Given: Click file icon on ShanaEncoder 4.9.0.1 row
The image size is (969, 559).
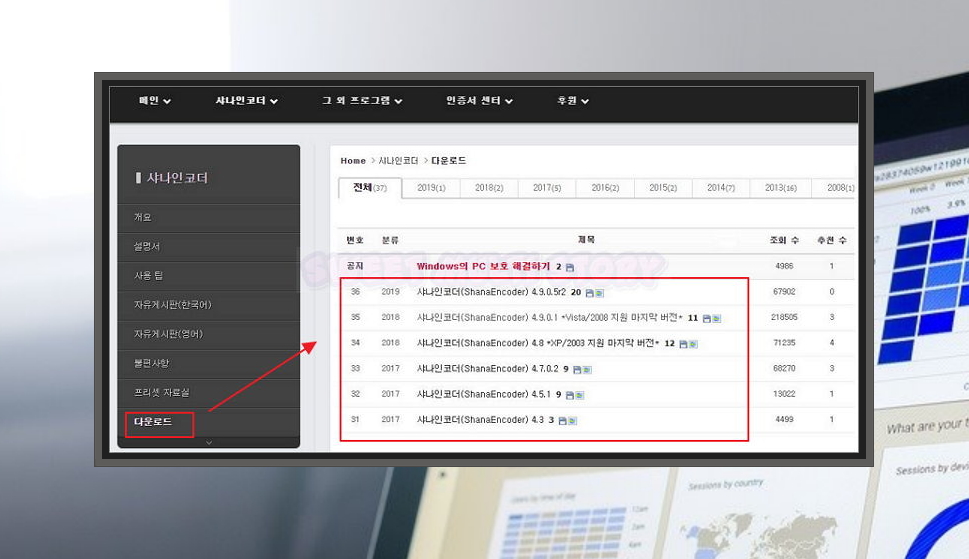Looking at the screenshot, I should pos(707,319).
